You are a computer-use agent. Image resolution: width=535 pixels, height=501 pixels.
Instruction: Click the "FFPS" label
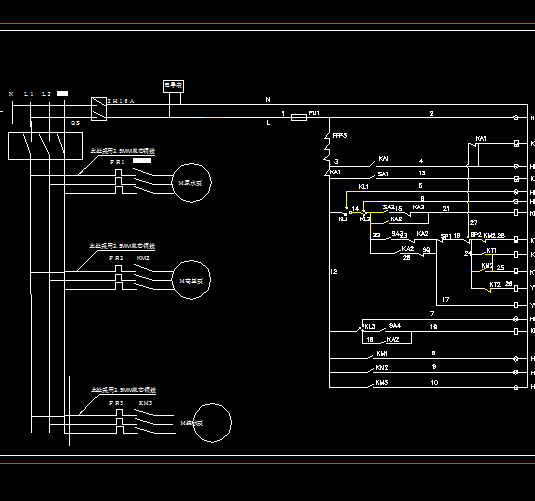[340, 135]
